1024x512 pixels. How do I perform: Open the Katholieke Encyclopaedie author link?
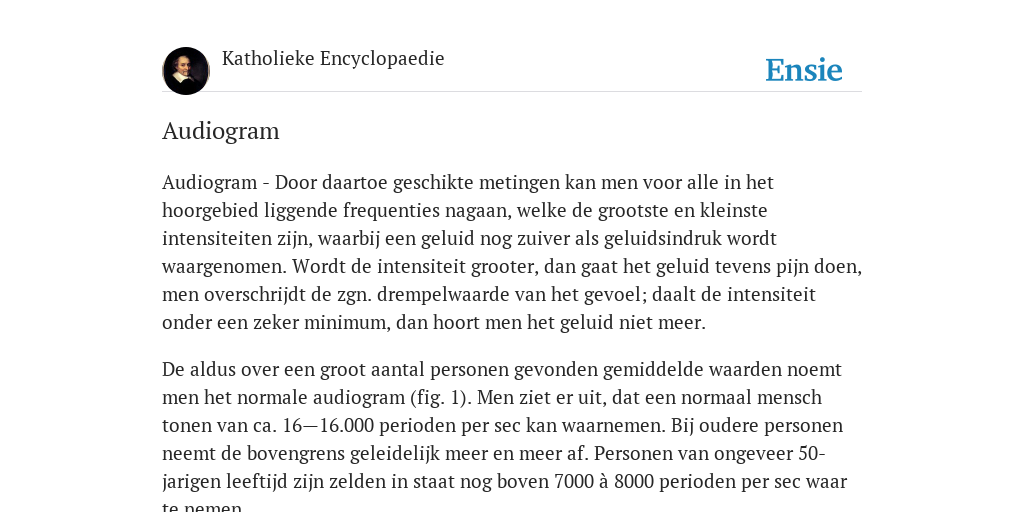tap(333, 58)
